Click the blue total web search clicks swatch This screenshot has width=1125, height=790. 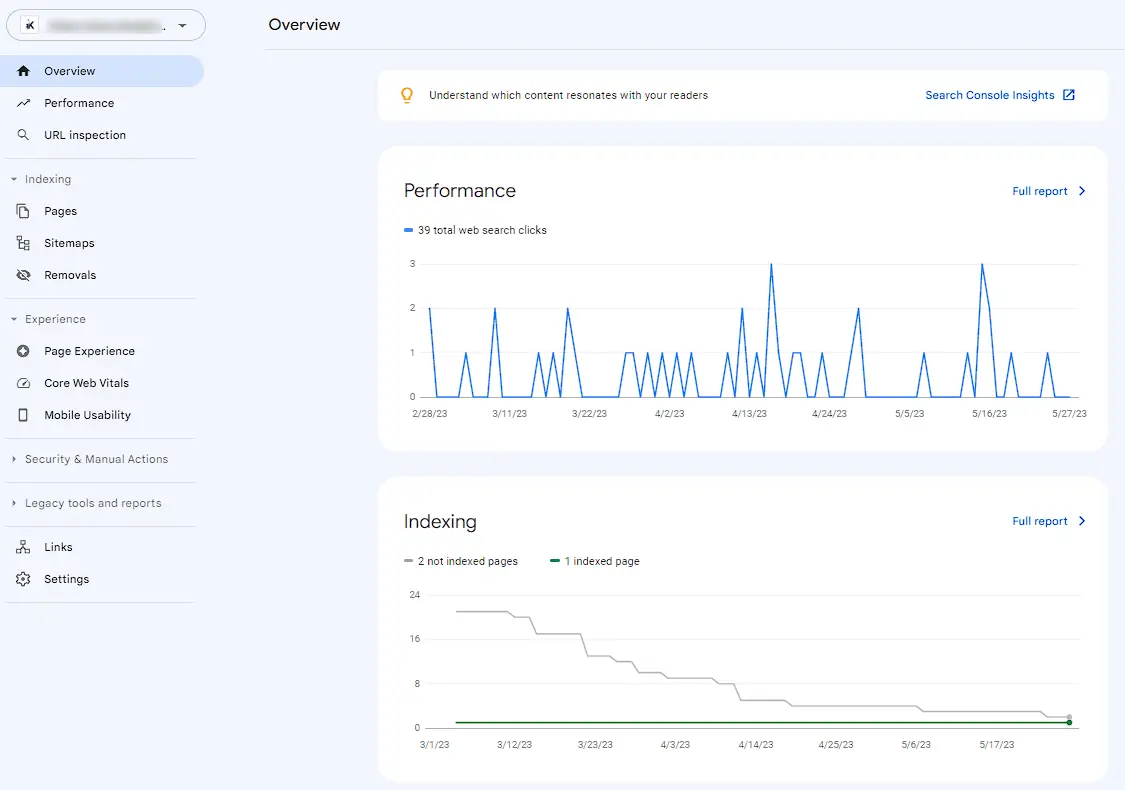coord(408,230)
